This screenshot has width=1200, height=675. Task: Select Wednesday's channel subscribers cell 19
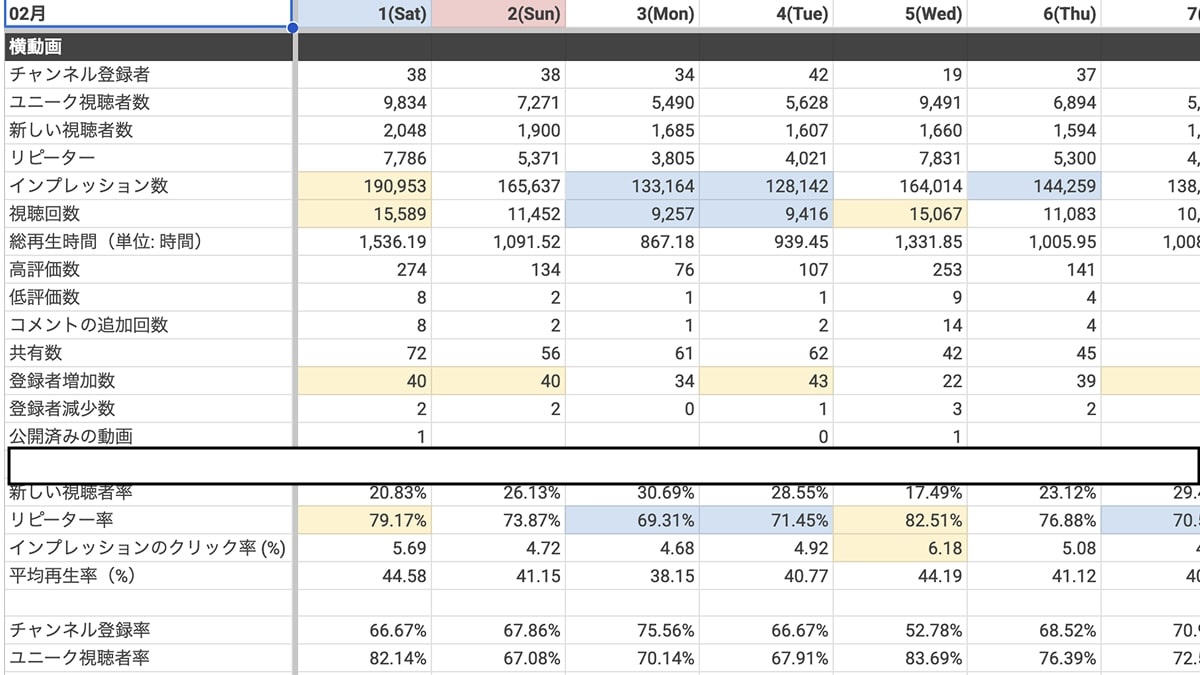(901, 75)
